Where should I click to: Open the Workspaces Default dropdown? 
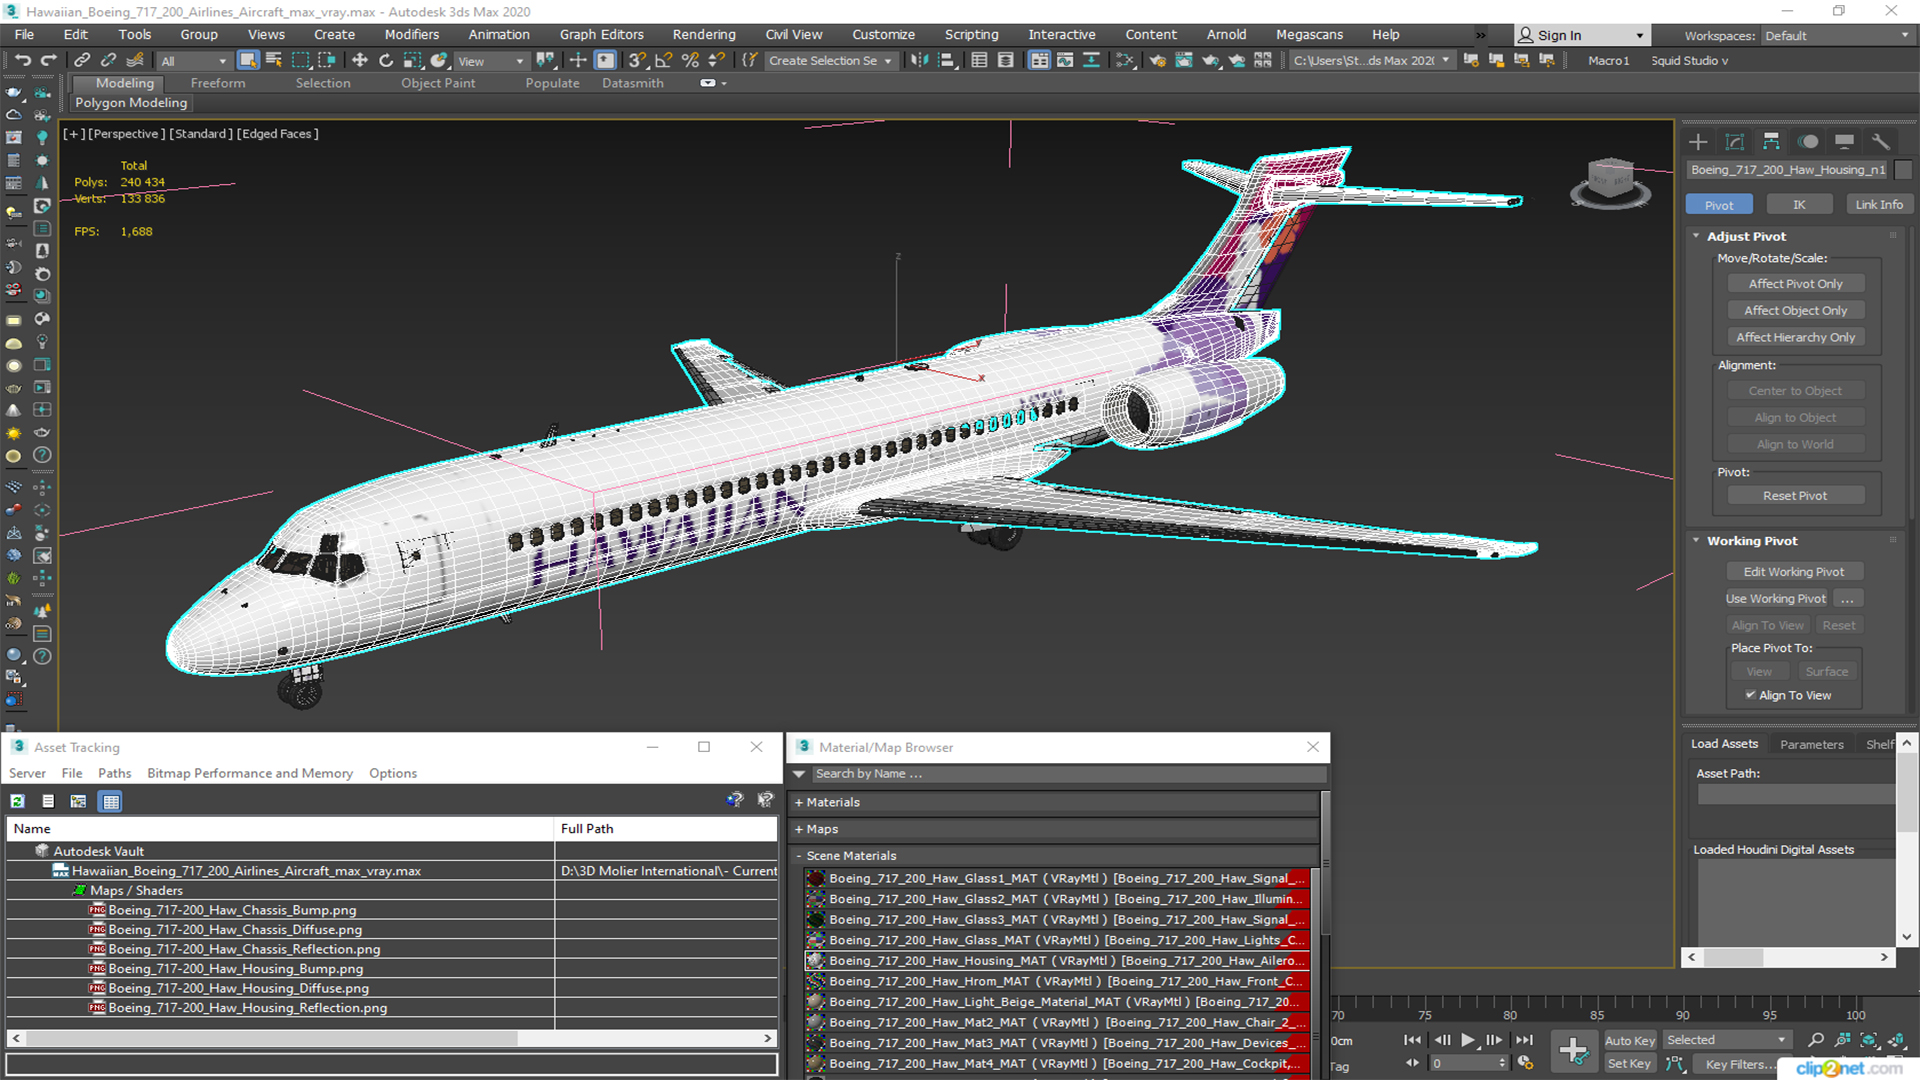point(1836,36)
